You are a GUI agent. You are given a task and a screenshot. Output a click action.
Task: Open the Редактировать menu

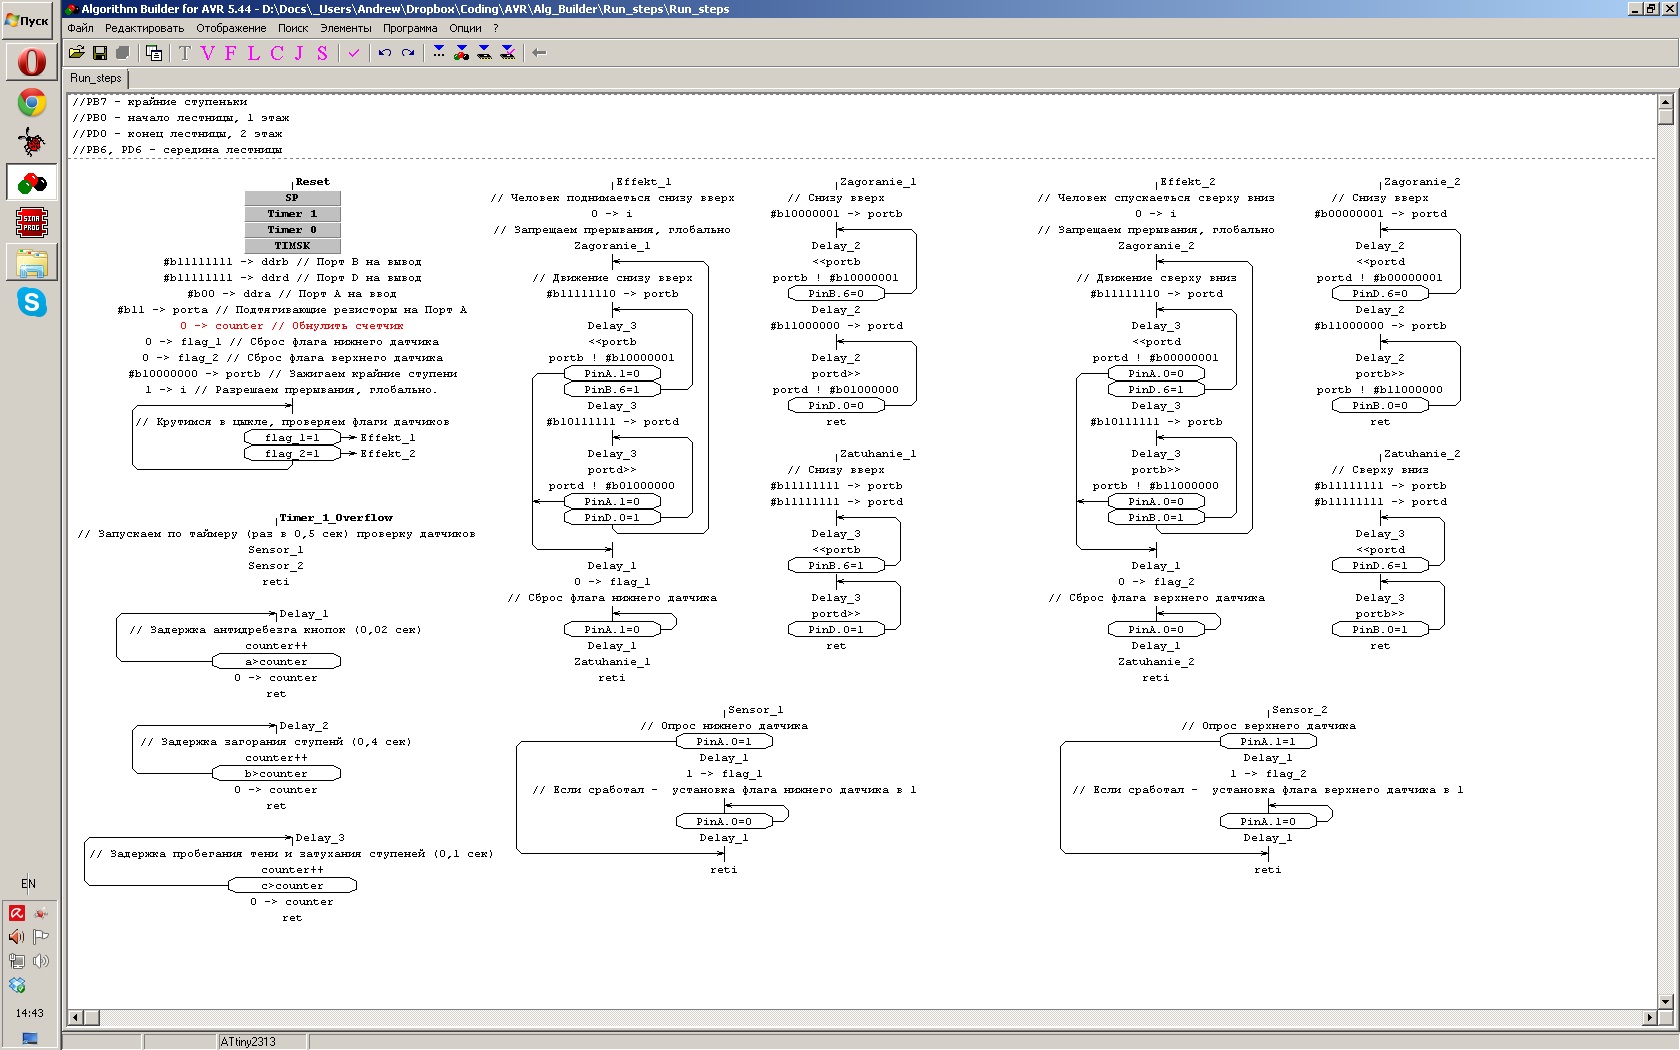(x=144, y=28)
